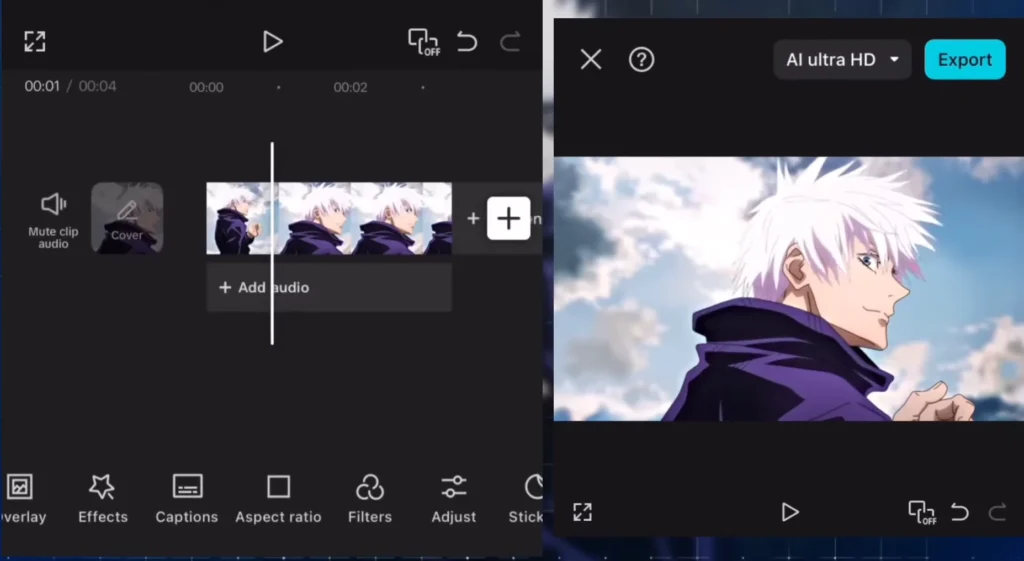This screenshot has width=1024, height=561.
Task: Toggle keyframe OFF icon in left editor
Action: pos(424,42)
